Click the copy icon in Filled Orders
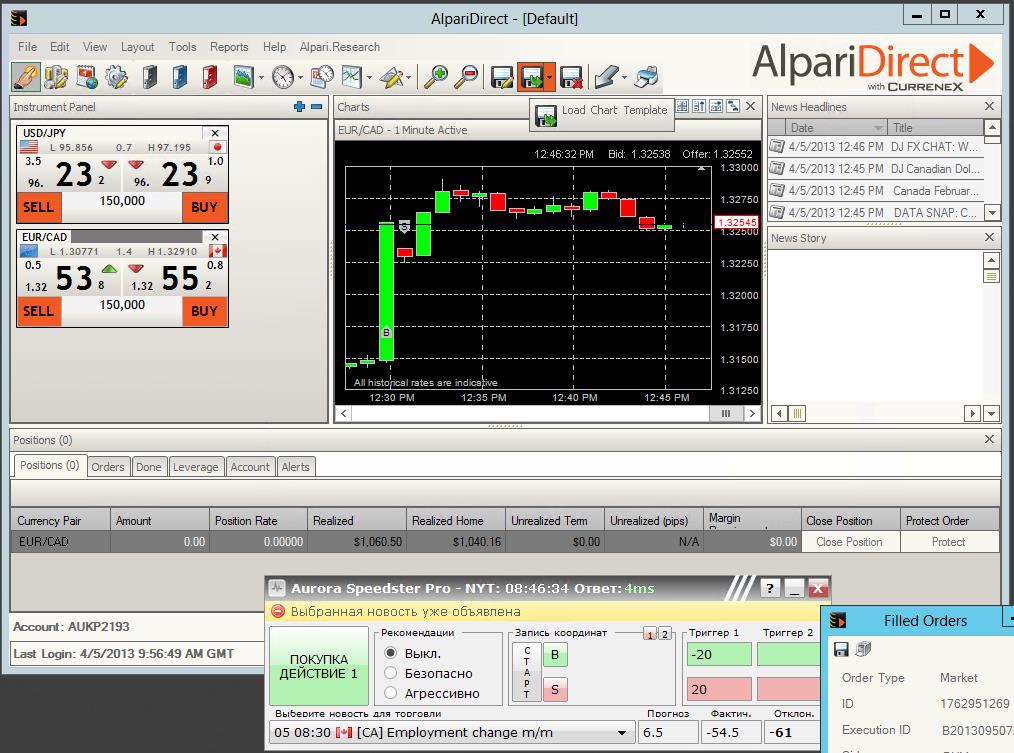1014x753 pixels. (x=863, y=649)
